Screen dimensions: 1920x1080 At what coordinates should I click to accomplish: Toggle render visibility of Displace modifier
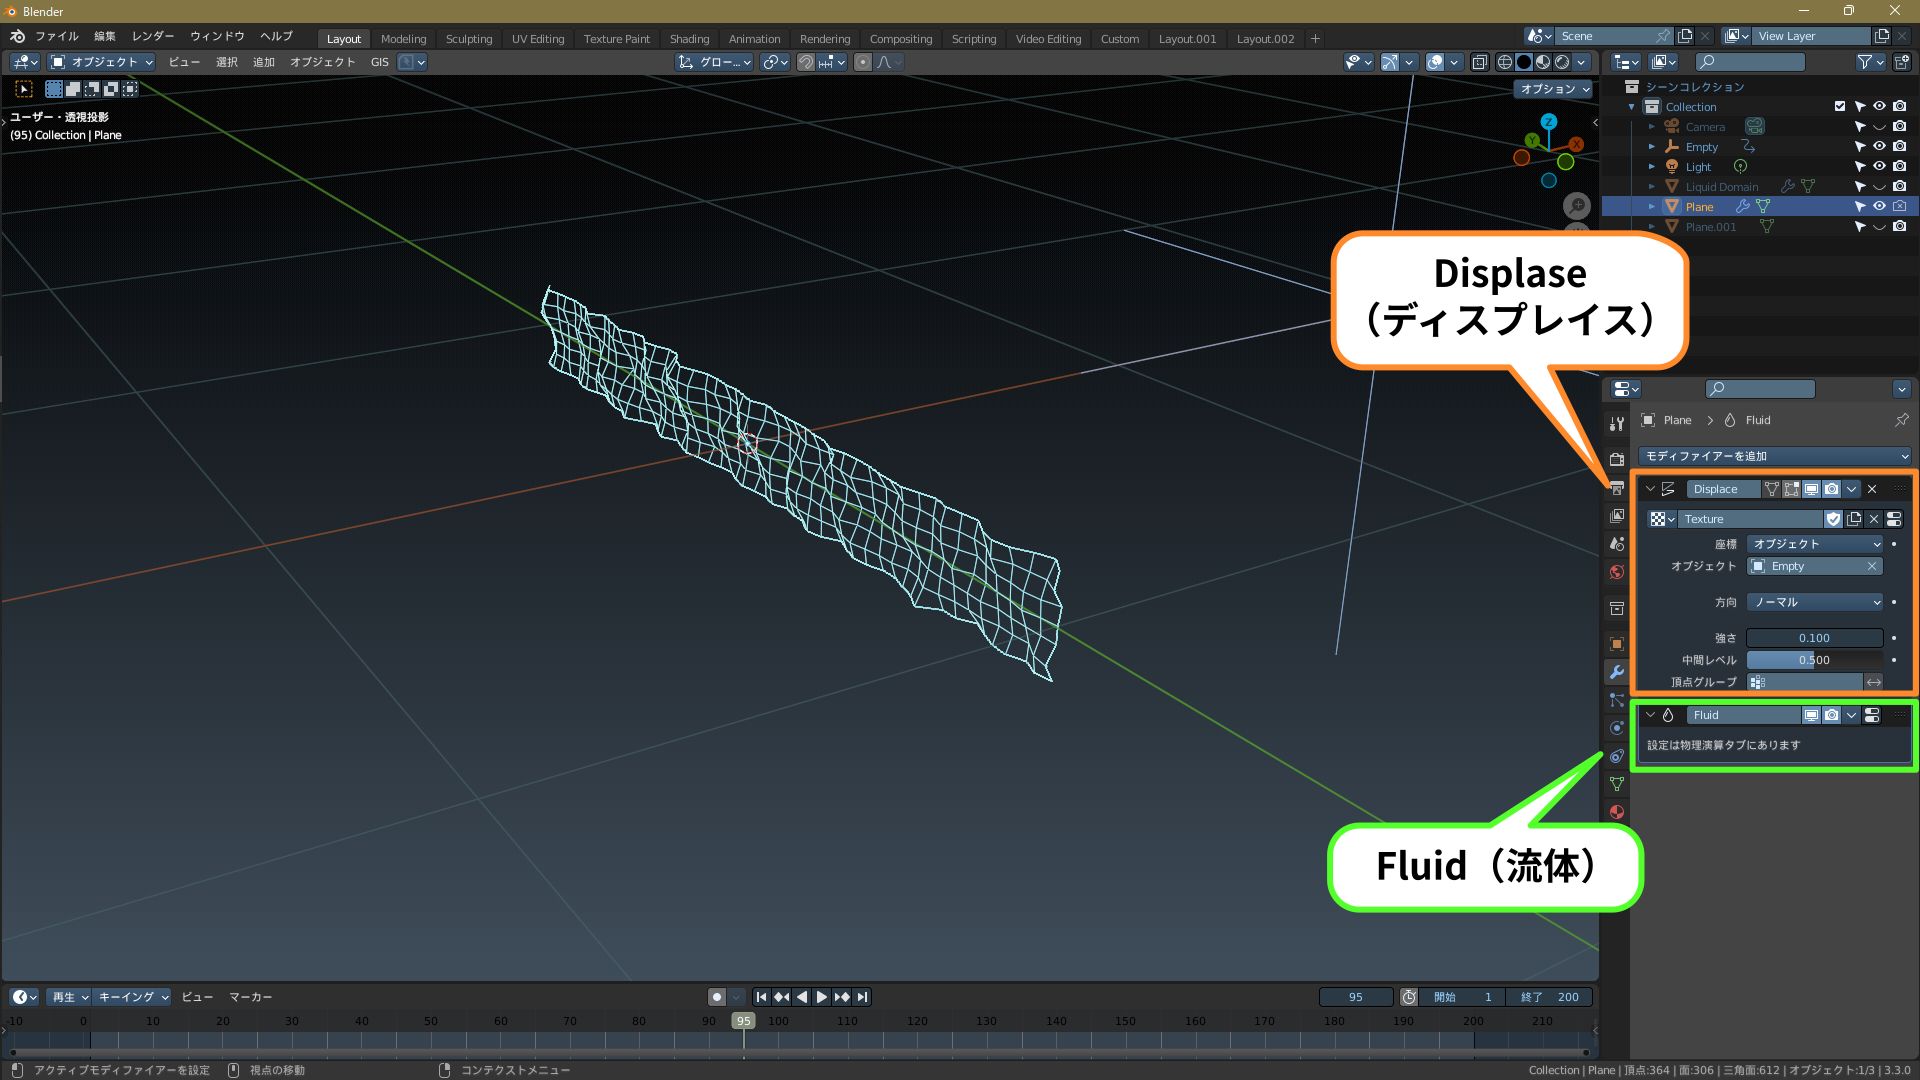(1831, 489)
